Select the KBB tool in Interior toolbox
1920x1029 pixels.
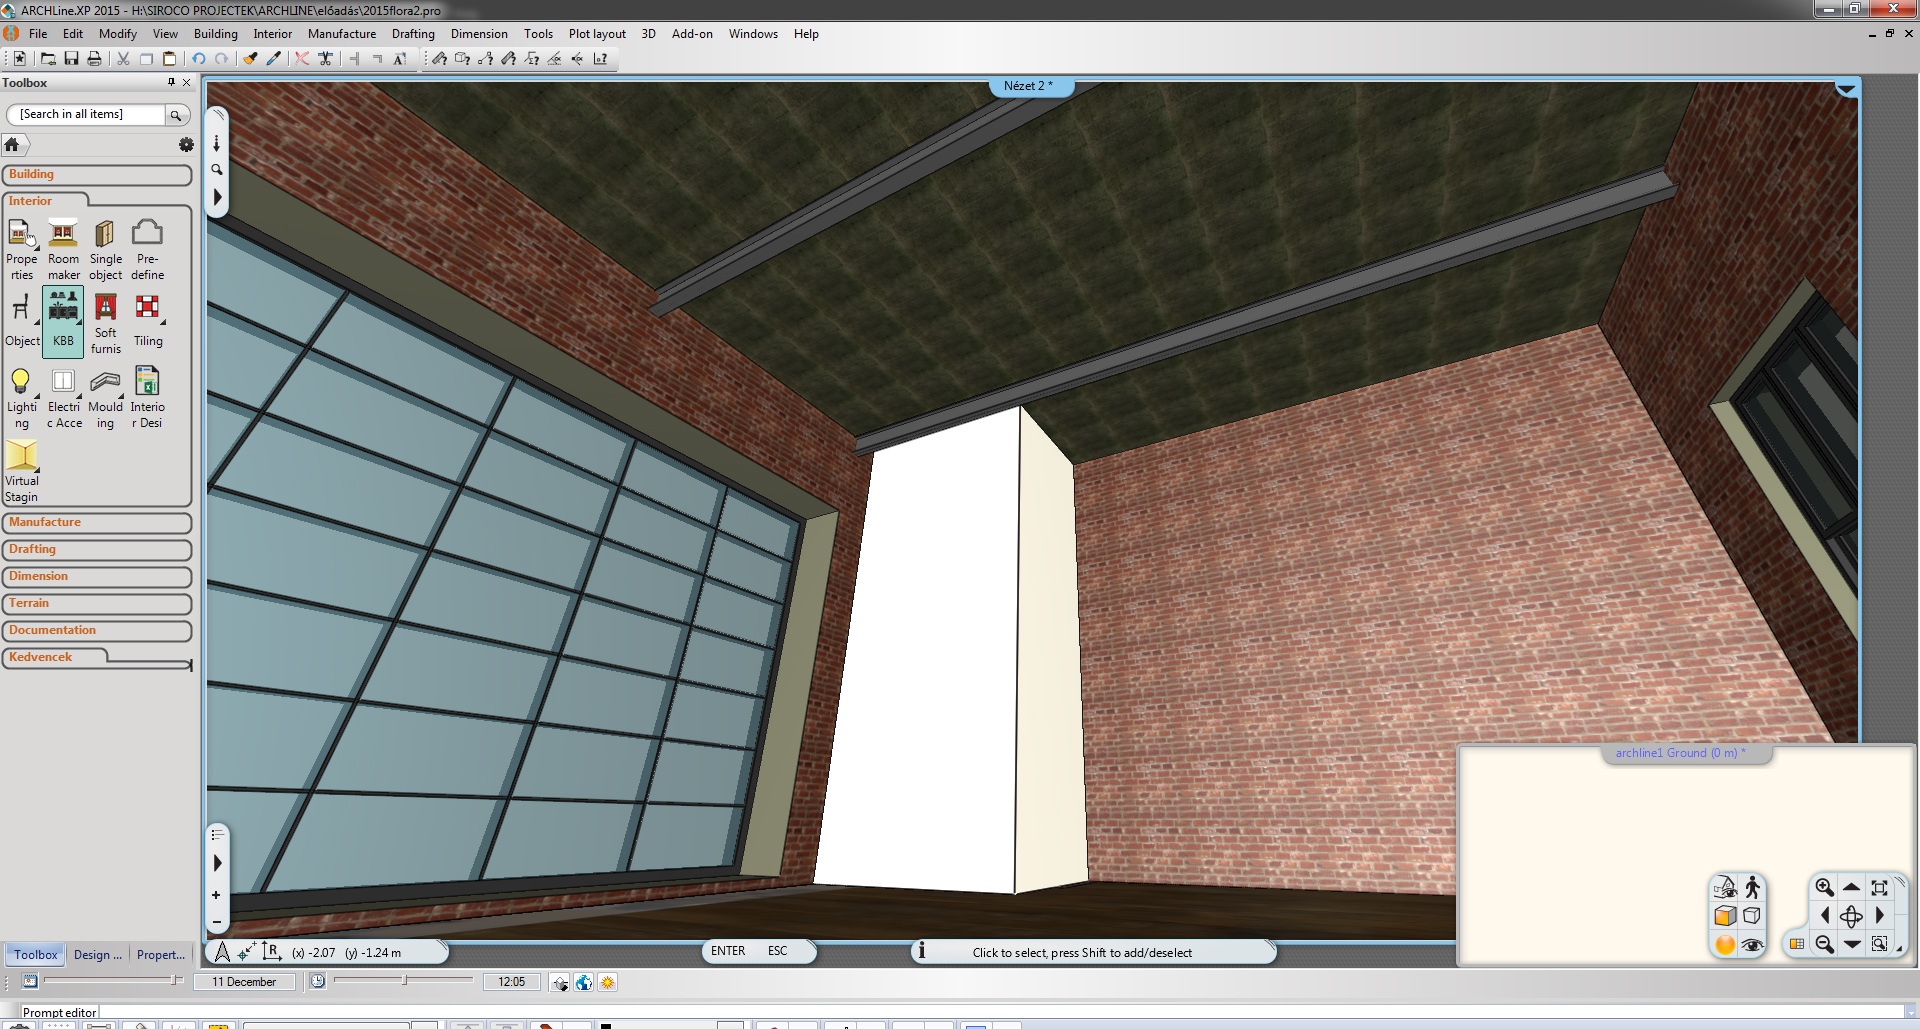tap(63, 319)
